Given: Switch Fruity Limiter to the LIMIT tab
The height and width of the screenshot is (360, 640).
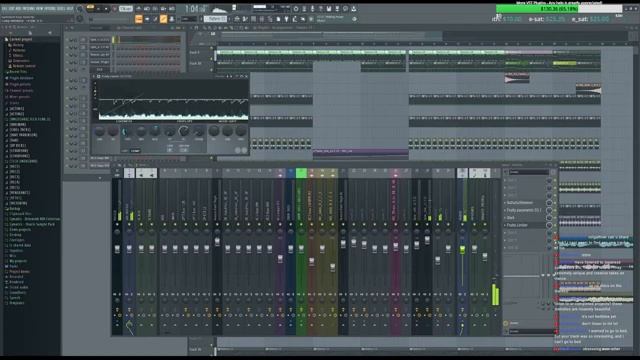Looking at the screenshot, I should [124, 151].
